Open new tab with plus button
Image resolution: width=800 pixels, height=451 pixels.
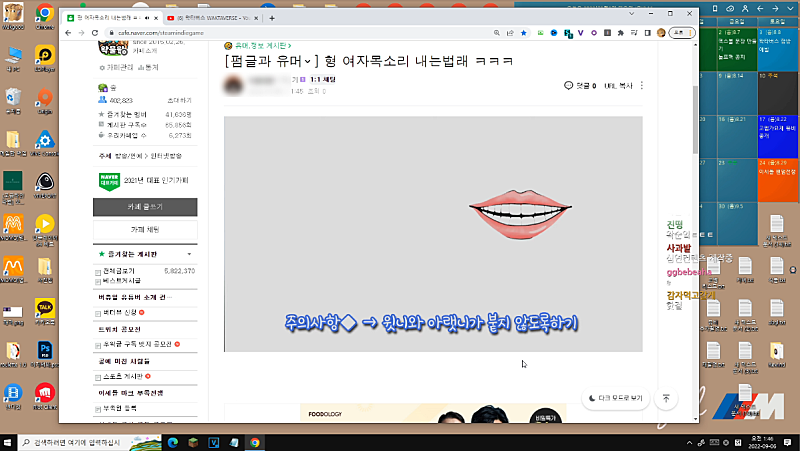point(272,17)
